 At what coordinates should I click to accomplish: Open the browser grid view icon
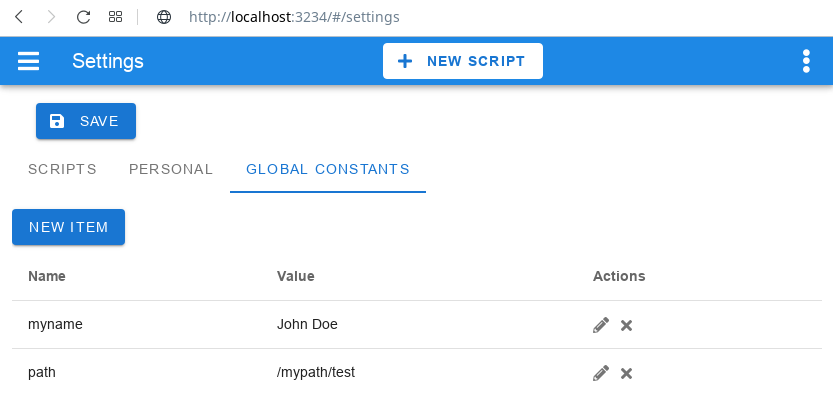[x=115, y=17]
